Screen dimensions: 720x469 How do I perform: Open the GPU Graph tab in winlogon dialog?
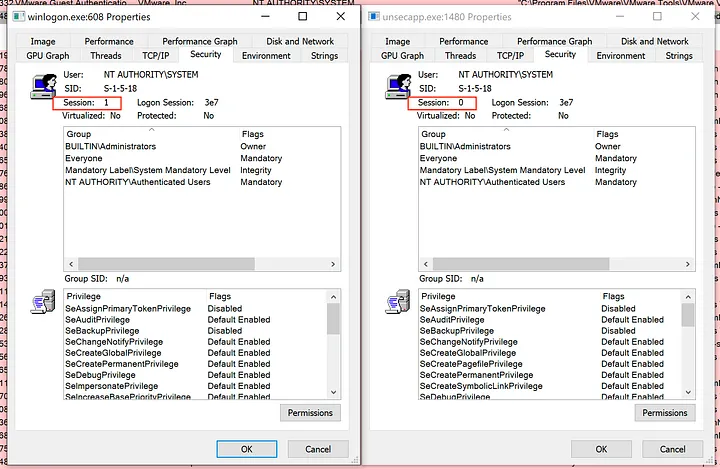point(48,56)
